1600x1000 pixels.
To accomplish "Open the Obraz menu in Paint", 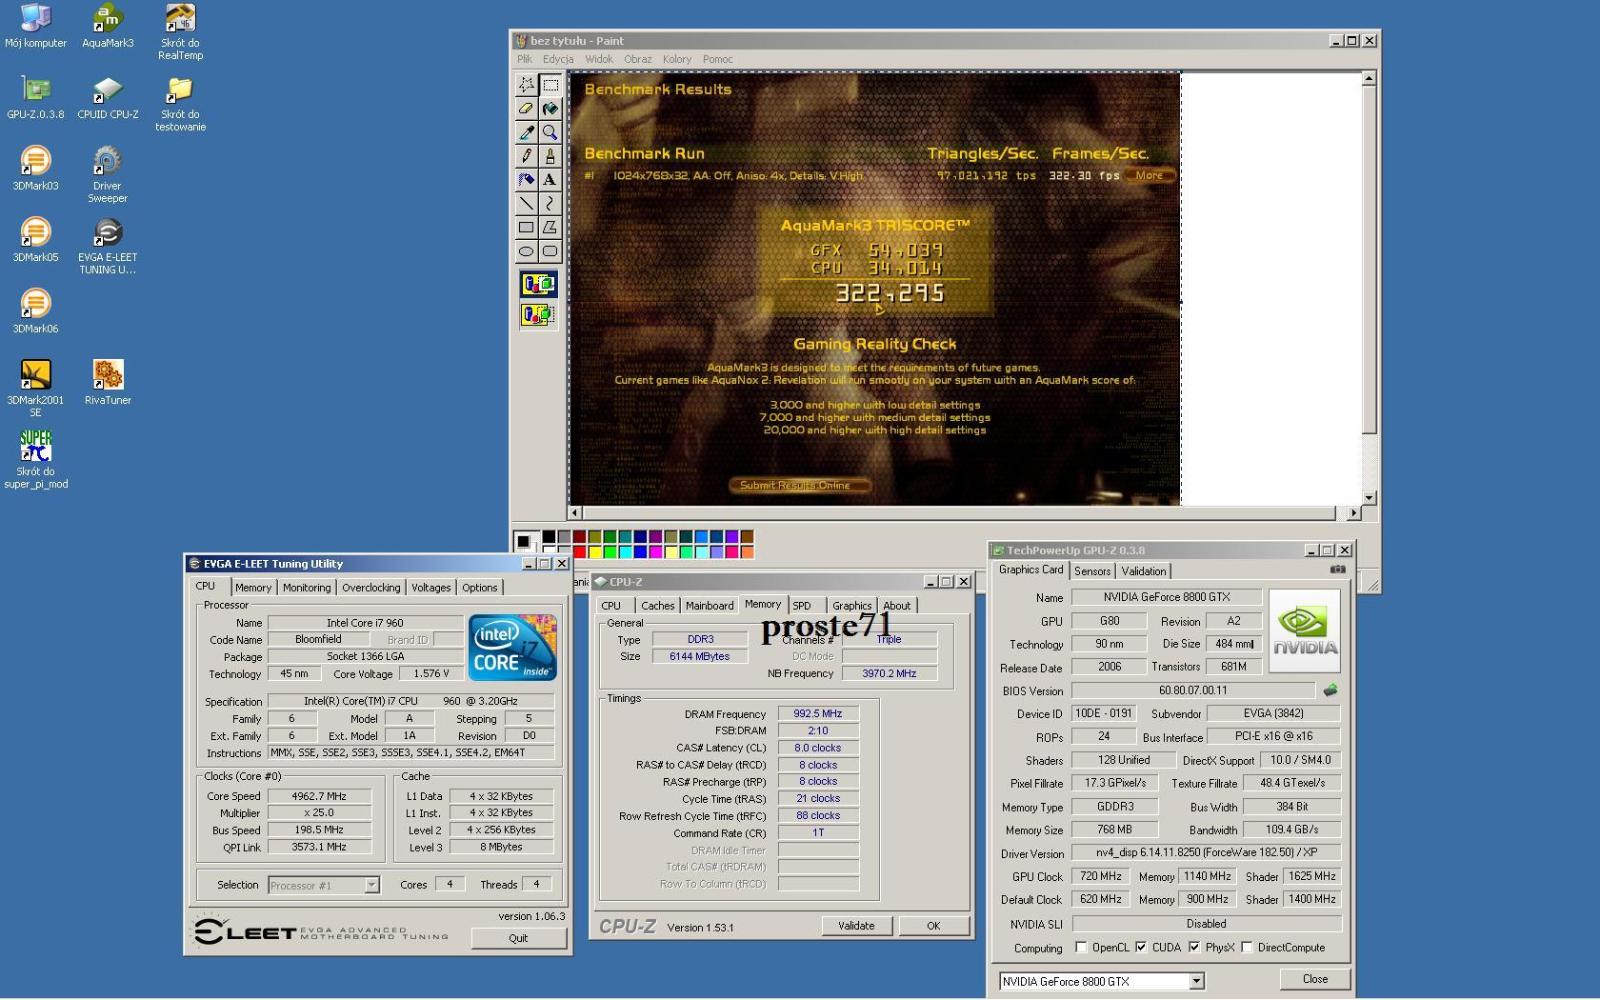I will point(638,59).
